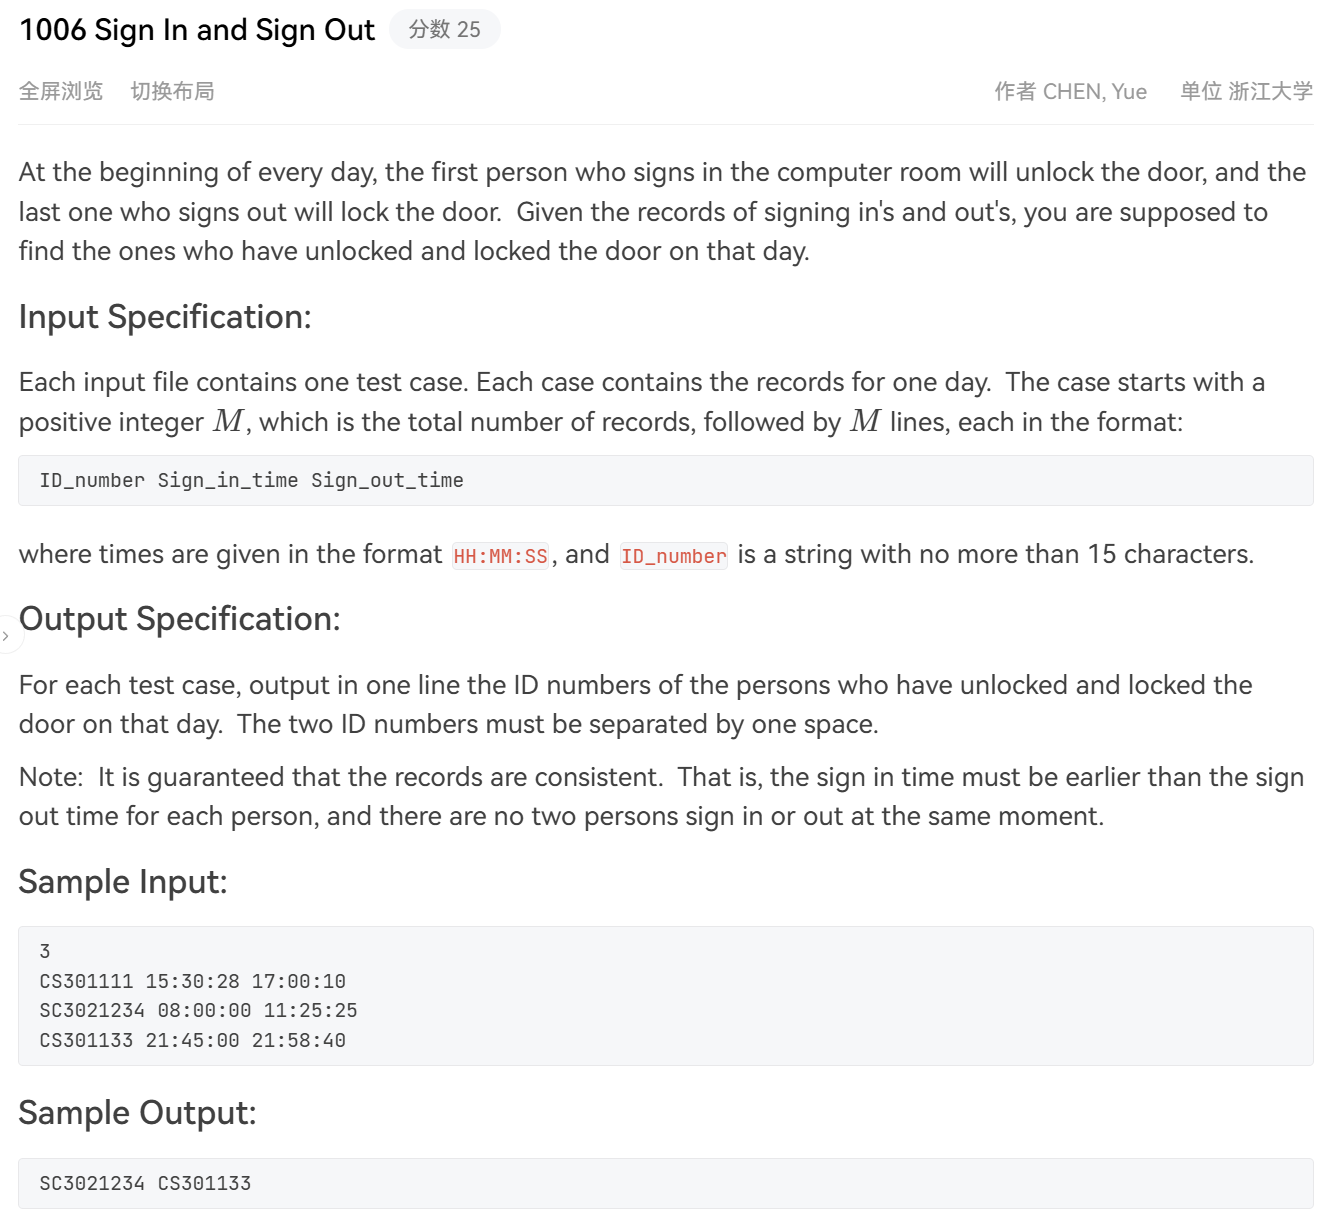Click the 全屏浏览 full-screen button
This screenshot has width=1335, height=1218.
(61, 91)
